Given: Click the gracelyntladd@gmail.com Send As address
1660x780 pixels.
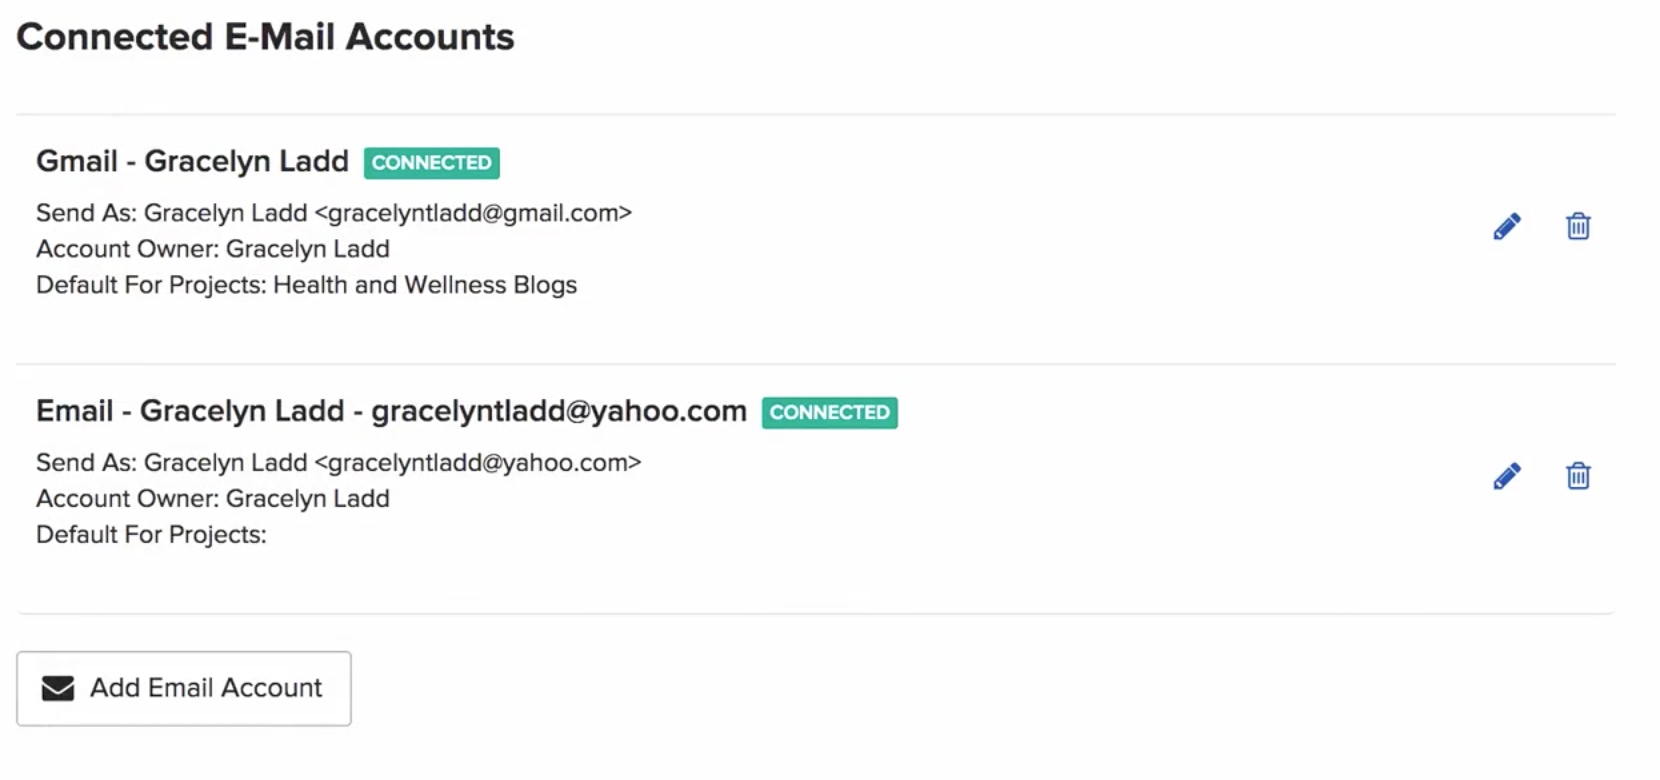Looking at the screenshot, I should coord(473,213).
